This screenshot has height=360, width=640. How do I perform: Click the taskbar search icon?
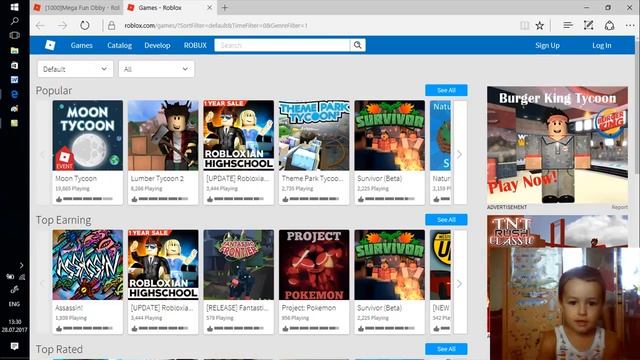pyautogui.click(x=14, y=21)
